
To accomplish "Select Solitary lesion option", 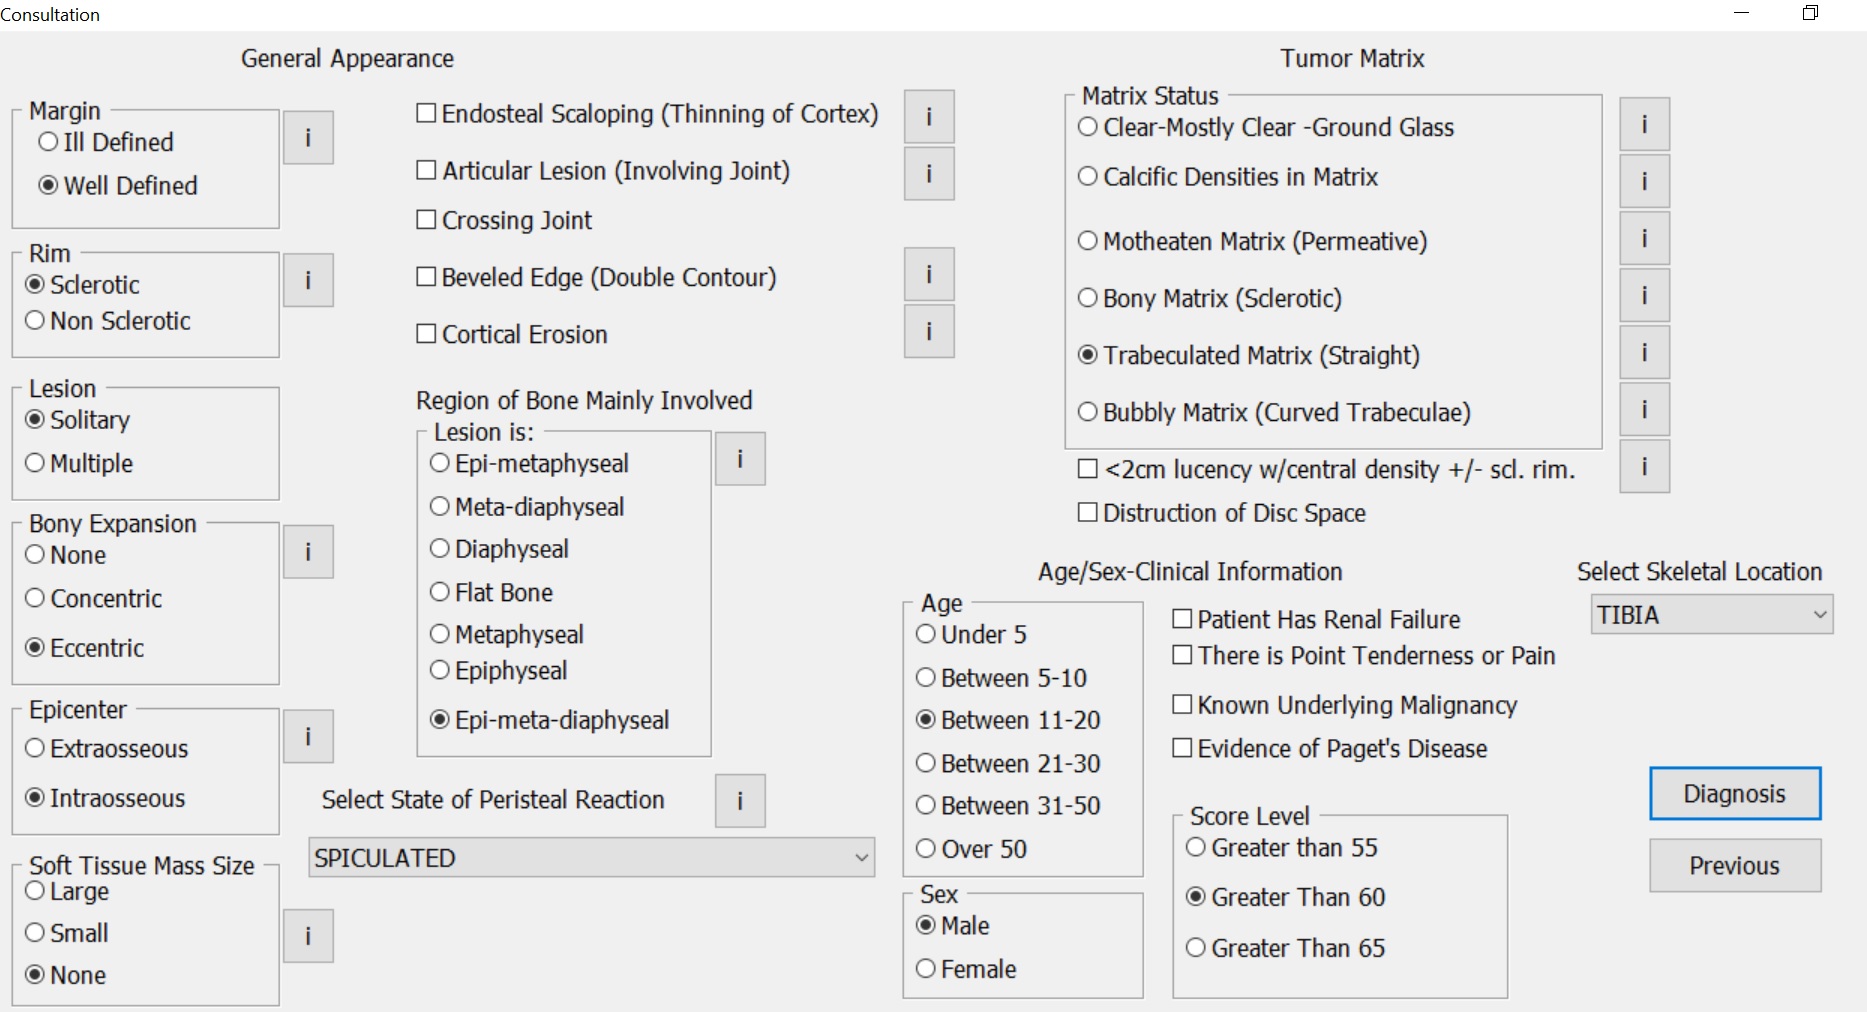I will pyautogui.click(x=78, y=419).
